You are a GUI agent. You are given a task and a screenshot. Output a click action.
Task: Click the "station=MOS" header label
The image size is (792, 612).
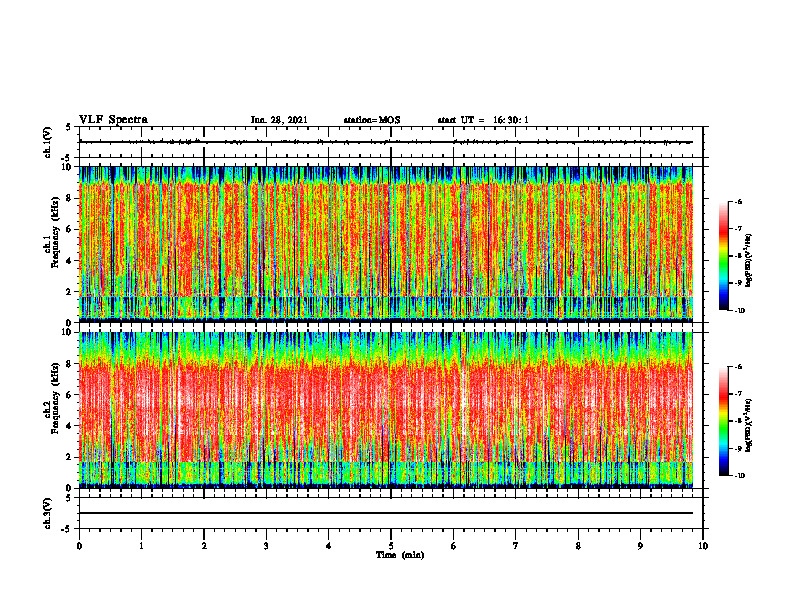coord(372,120)
